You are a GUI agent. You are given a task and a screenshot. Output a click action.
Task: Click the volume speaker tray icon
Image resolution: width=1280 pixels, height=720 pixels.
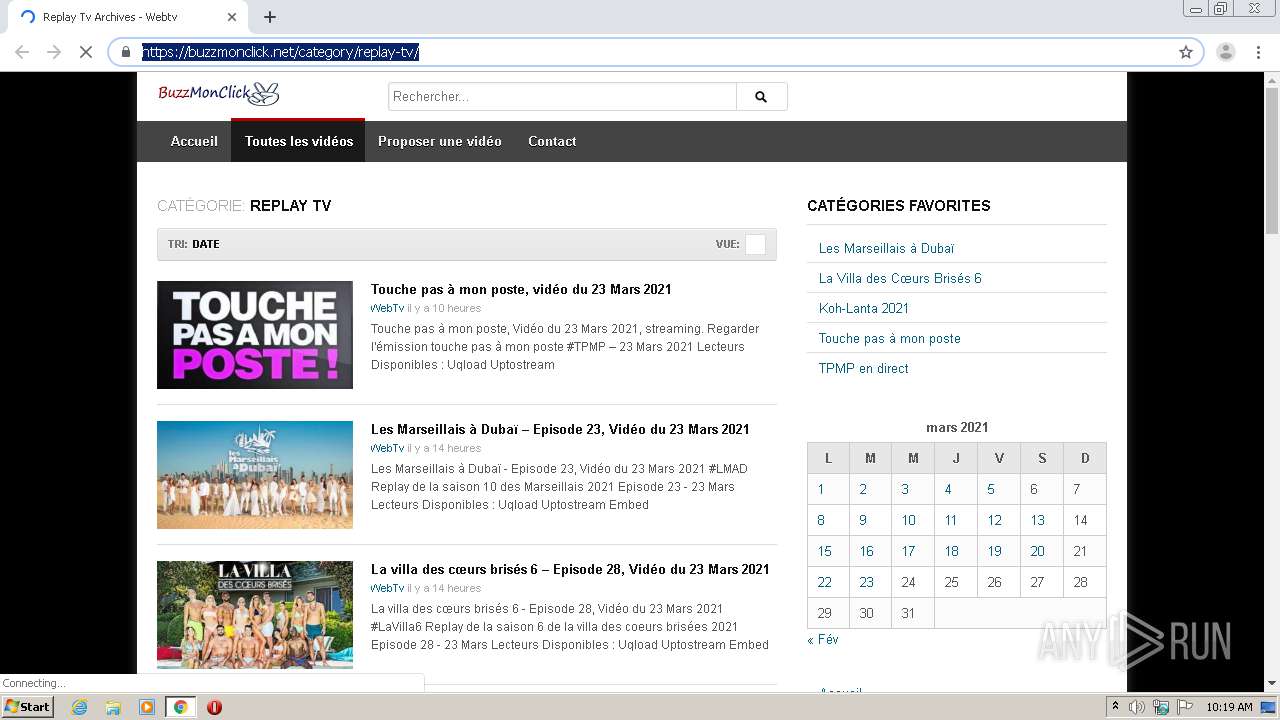click(x=1137, y=707)
